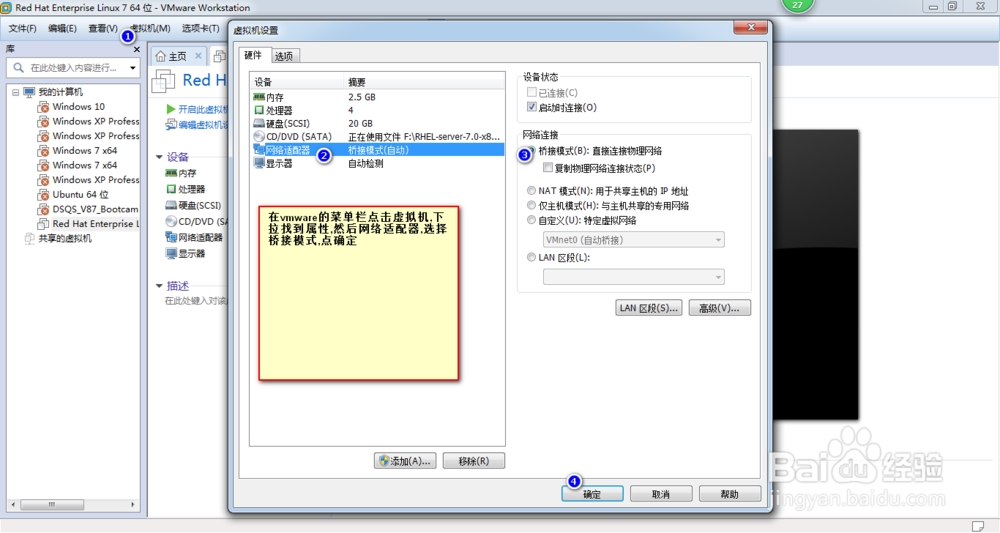Click the library horizontal scrollbar thumb
Image resolution: width=1000 pixels, height=533 pixels.
click(x=52, y=504)
